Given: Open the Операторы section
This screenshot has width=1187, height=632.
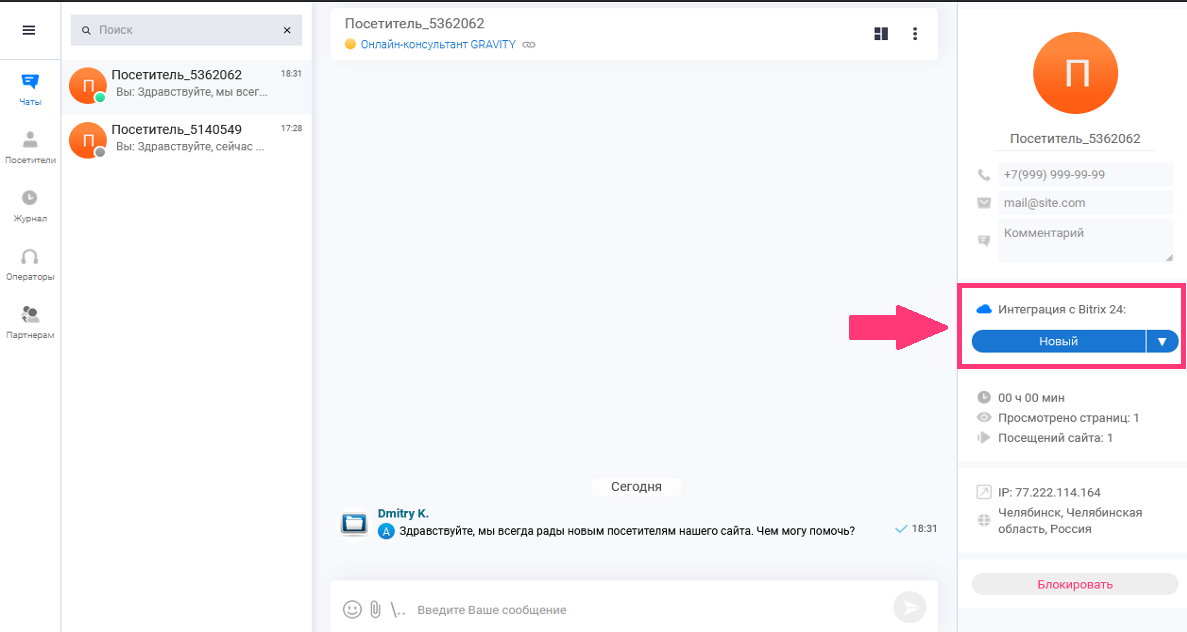Looking at the screenshot, I should pyautogui.click(x=30, y=264).
